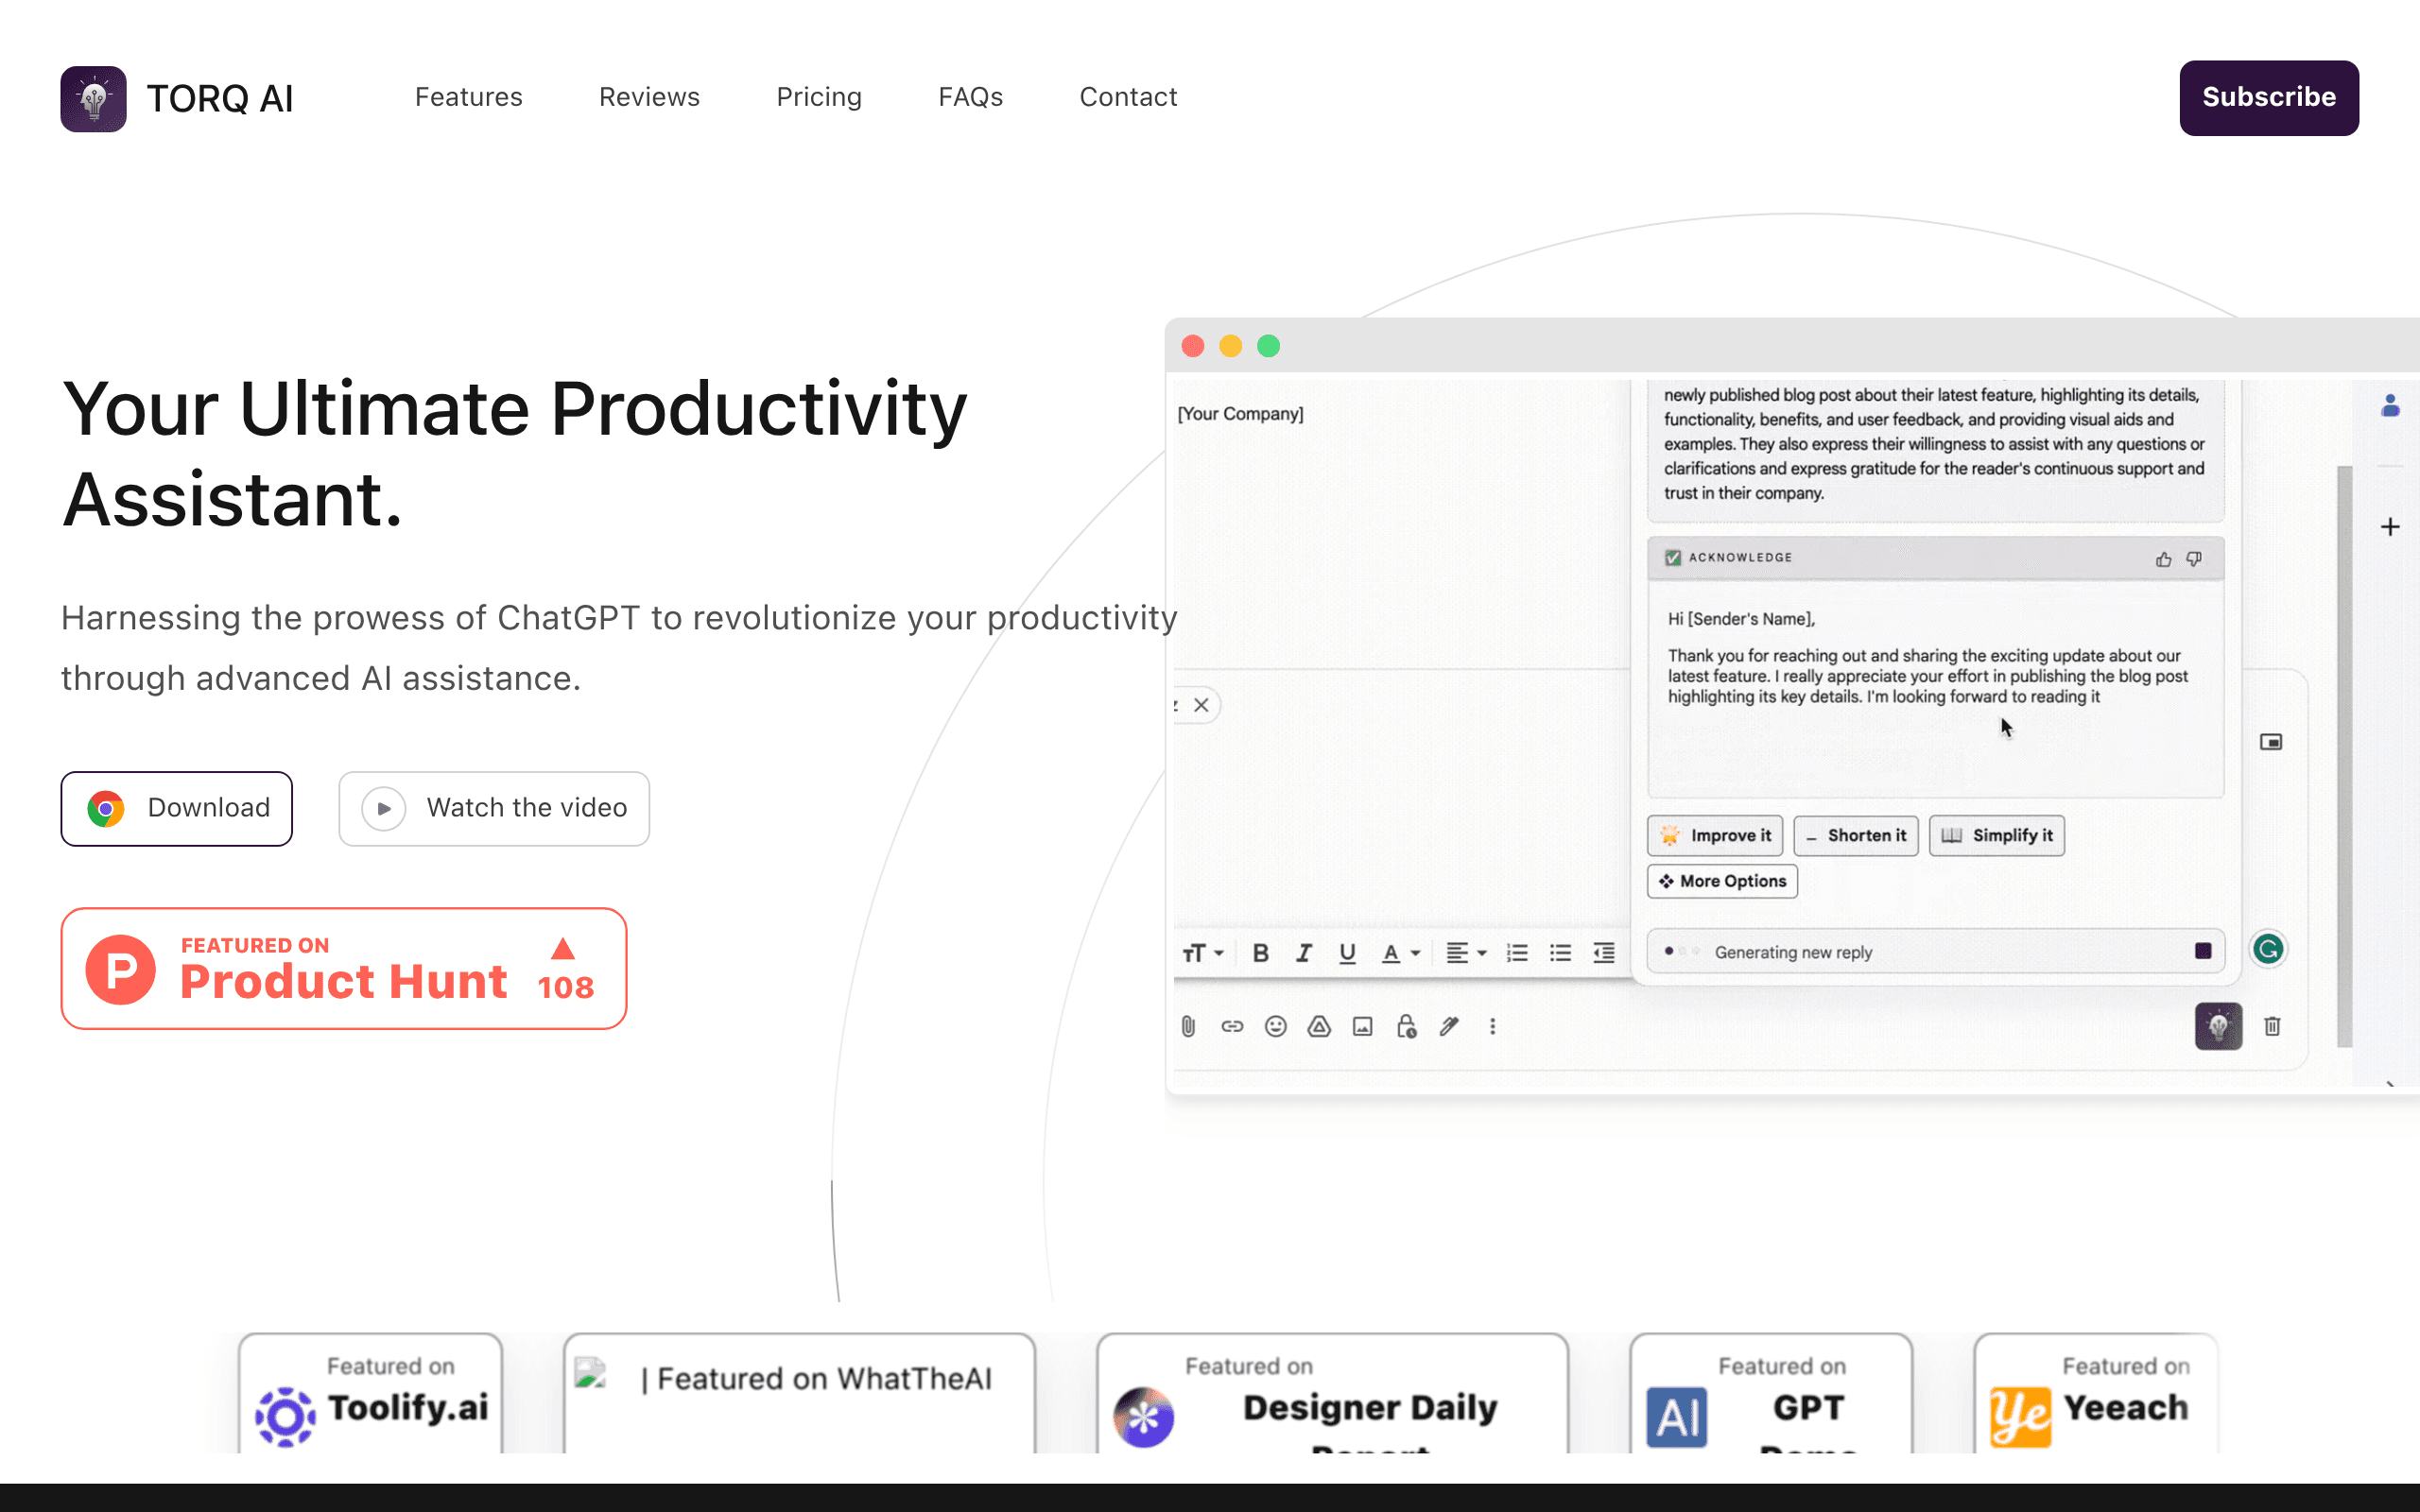Click the Generating new reply field
The image size is (2420, 1512).
1935,951
